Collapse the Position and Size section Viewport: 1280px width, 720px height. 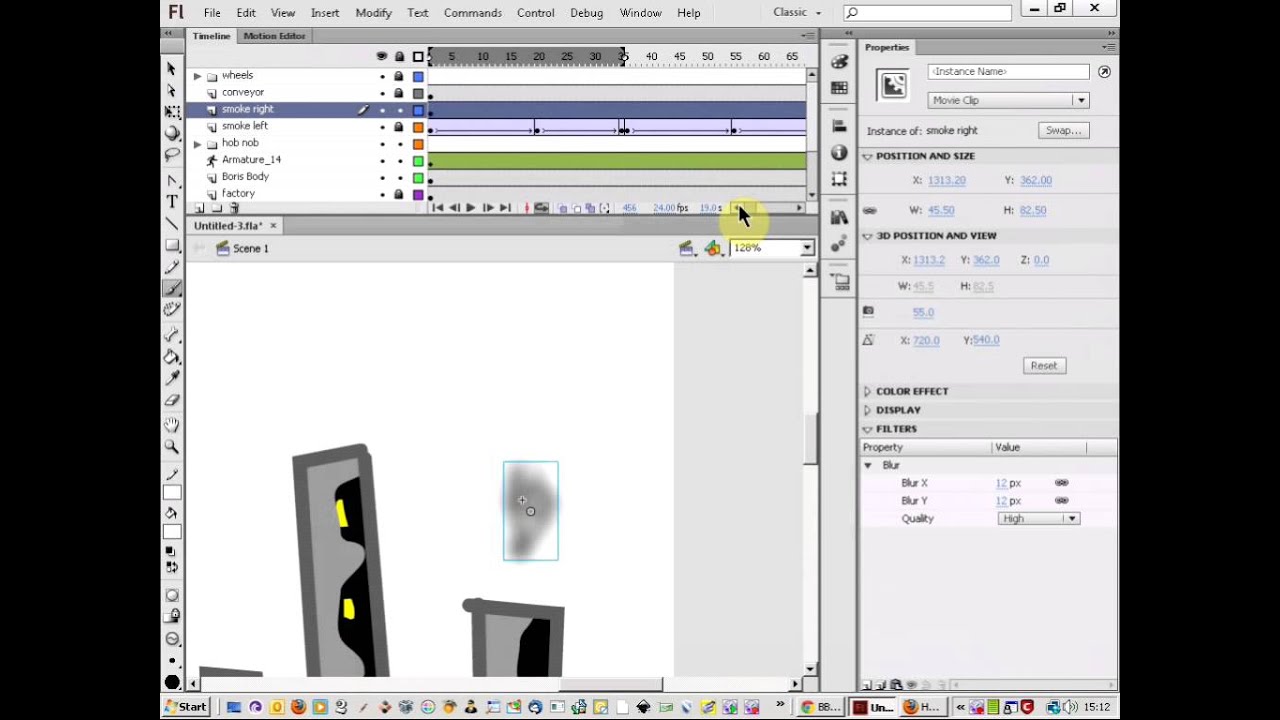[x=867, y=156]
